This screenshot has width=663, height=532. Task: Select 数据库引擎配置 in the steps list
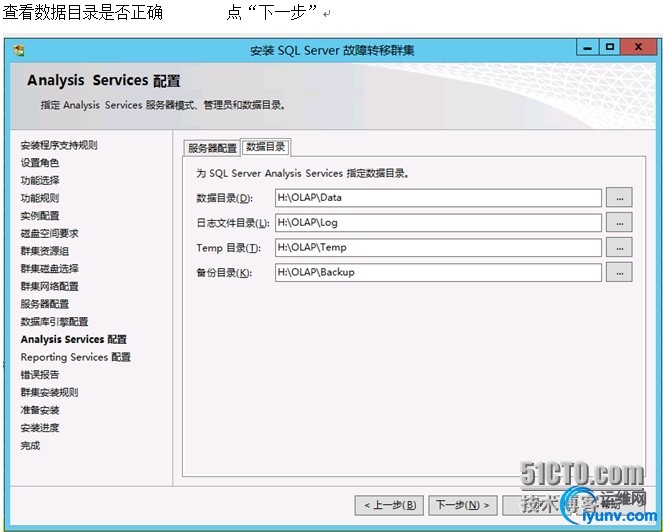pyautogui.click(x=54, y=322)
